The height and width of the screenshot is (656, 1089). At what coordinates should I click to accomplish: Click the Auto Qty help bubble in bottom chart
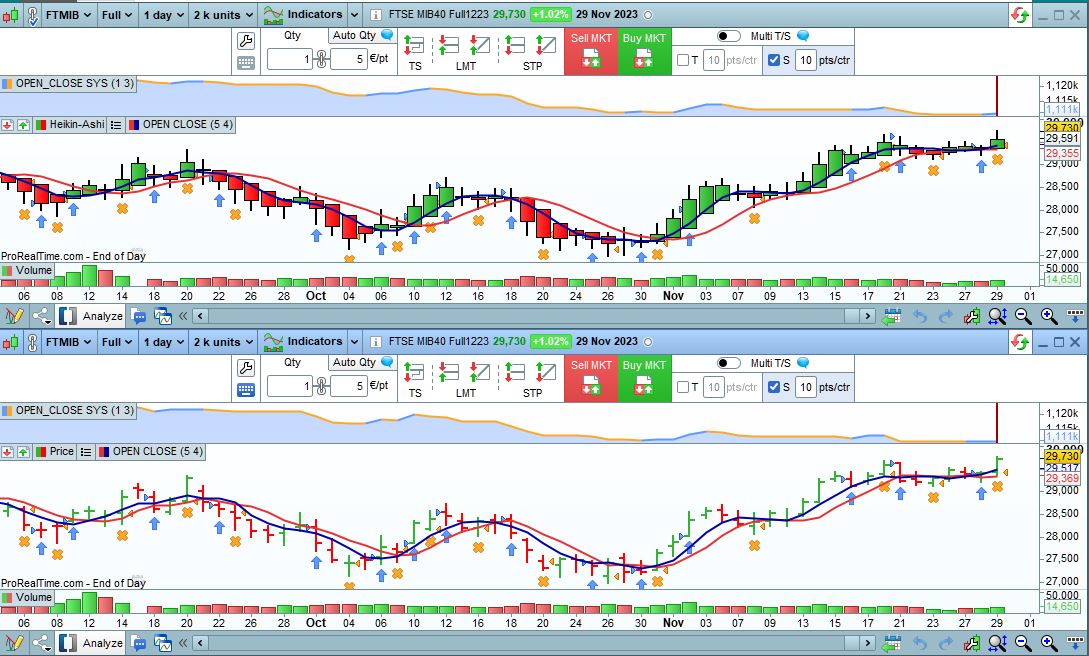[x=388, y=362]
